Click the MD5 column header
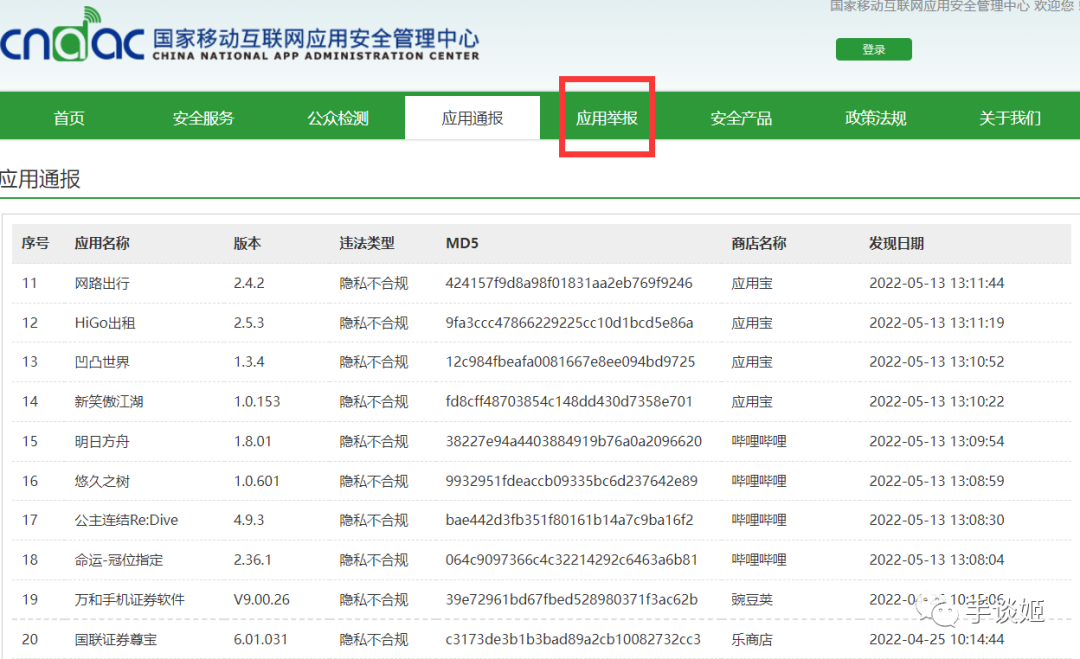The height and width of the screenshot is (659, 1080). click(462, 243)
